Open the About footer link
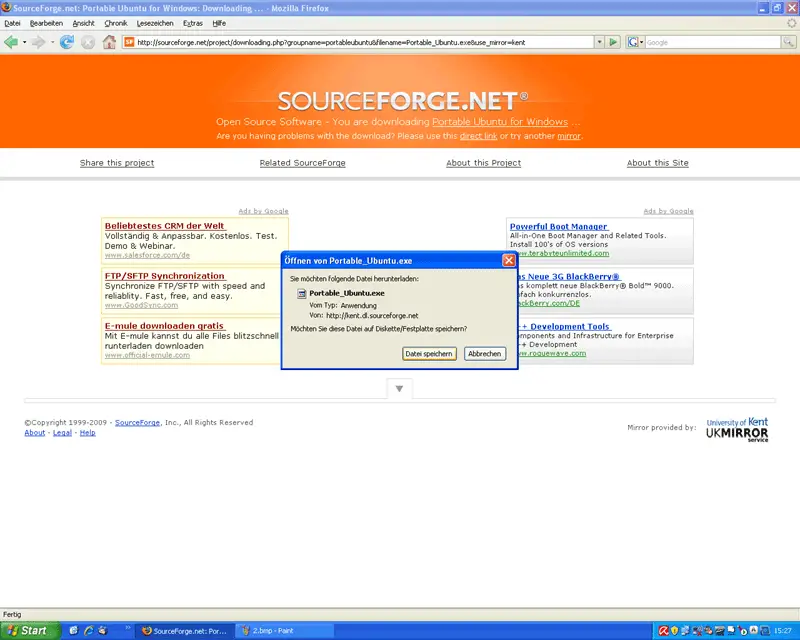Screen dimensions: 800x640 pos(35,433)
